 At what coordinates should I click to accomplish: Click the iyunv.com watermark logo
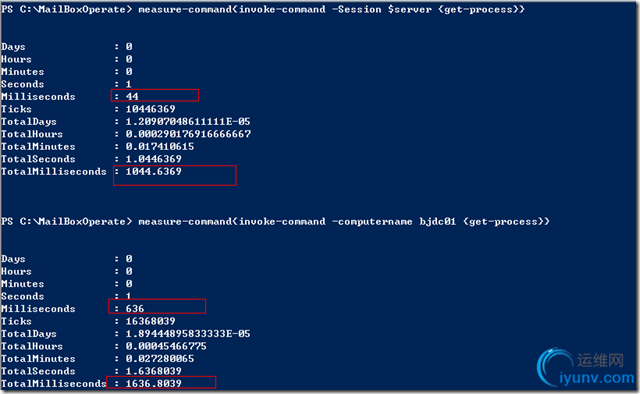[586, 367]
